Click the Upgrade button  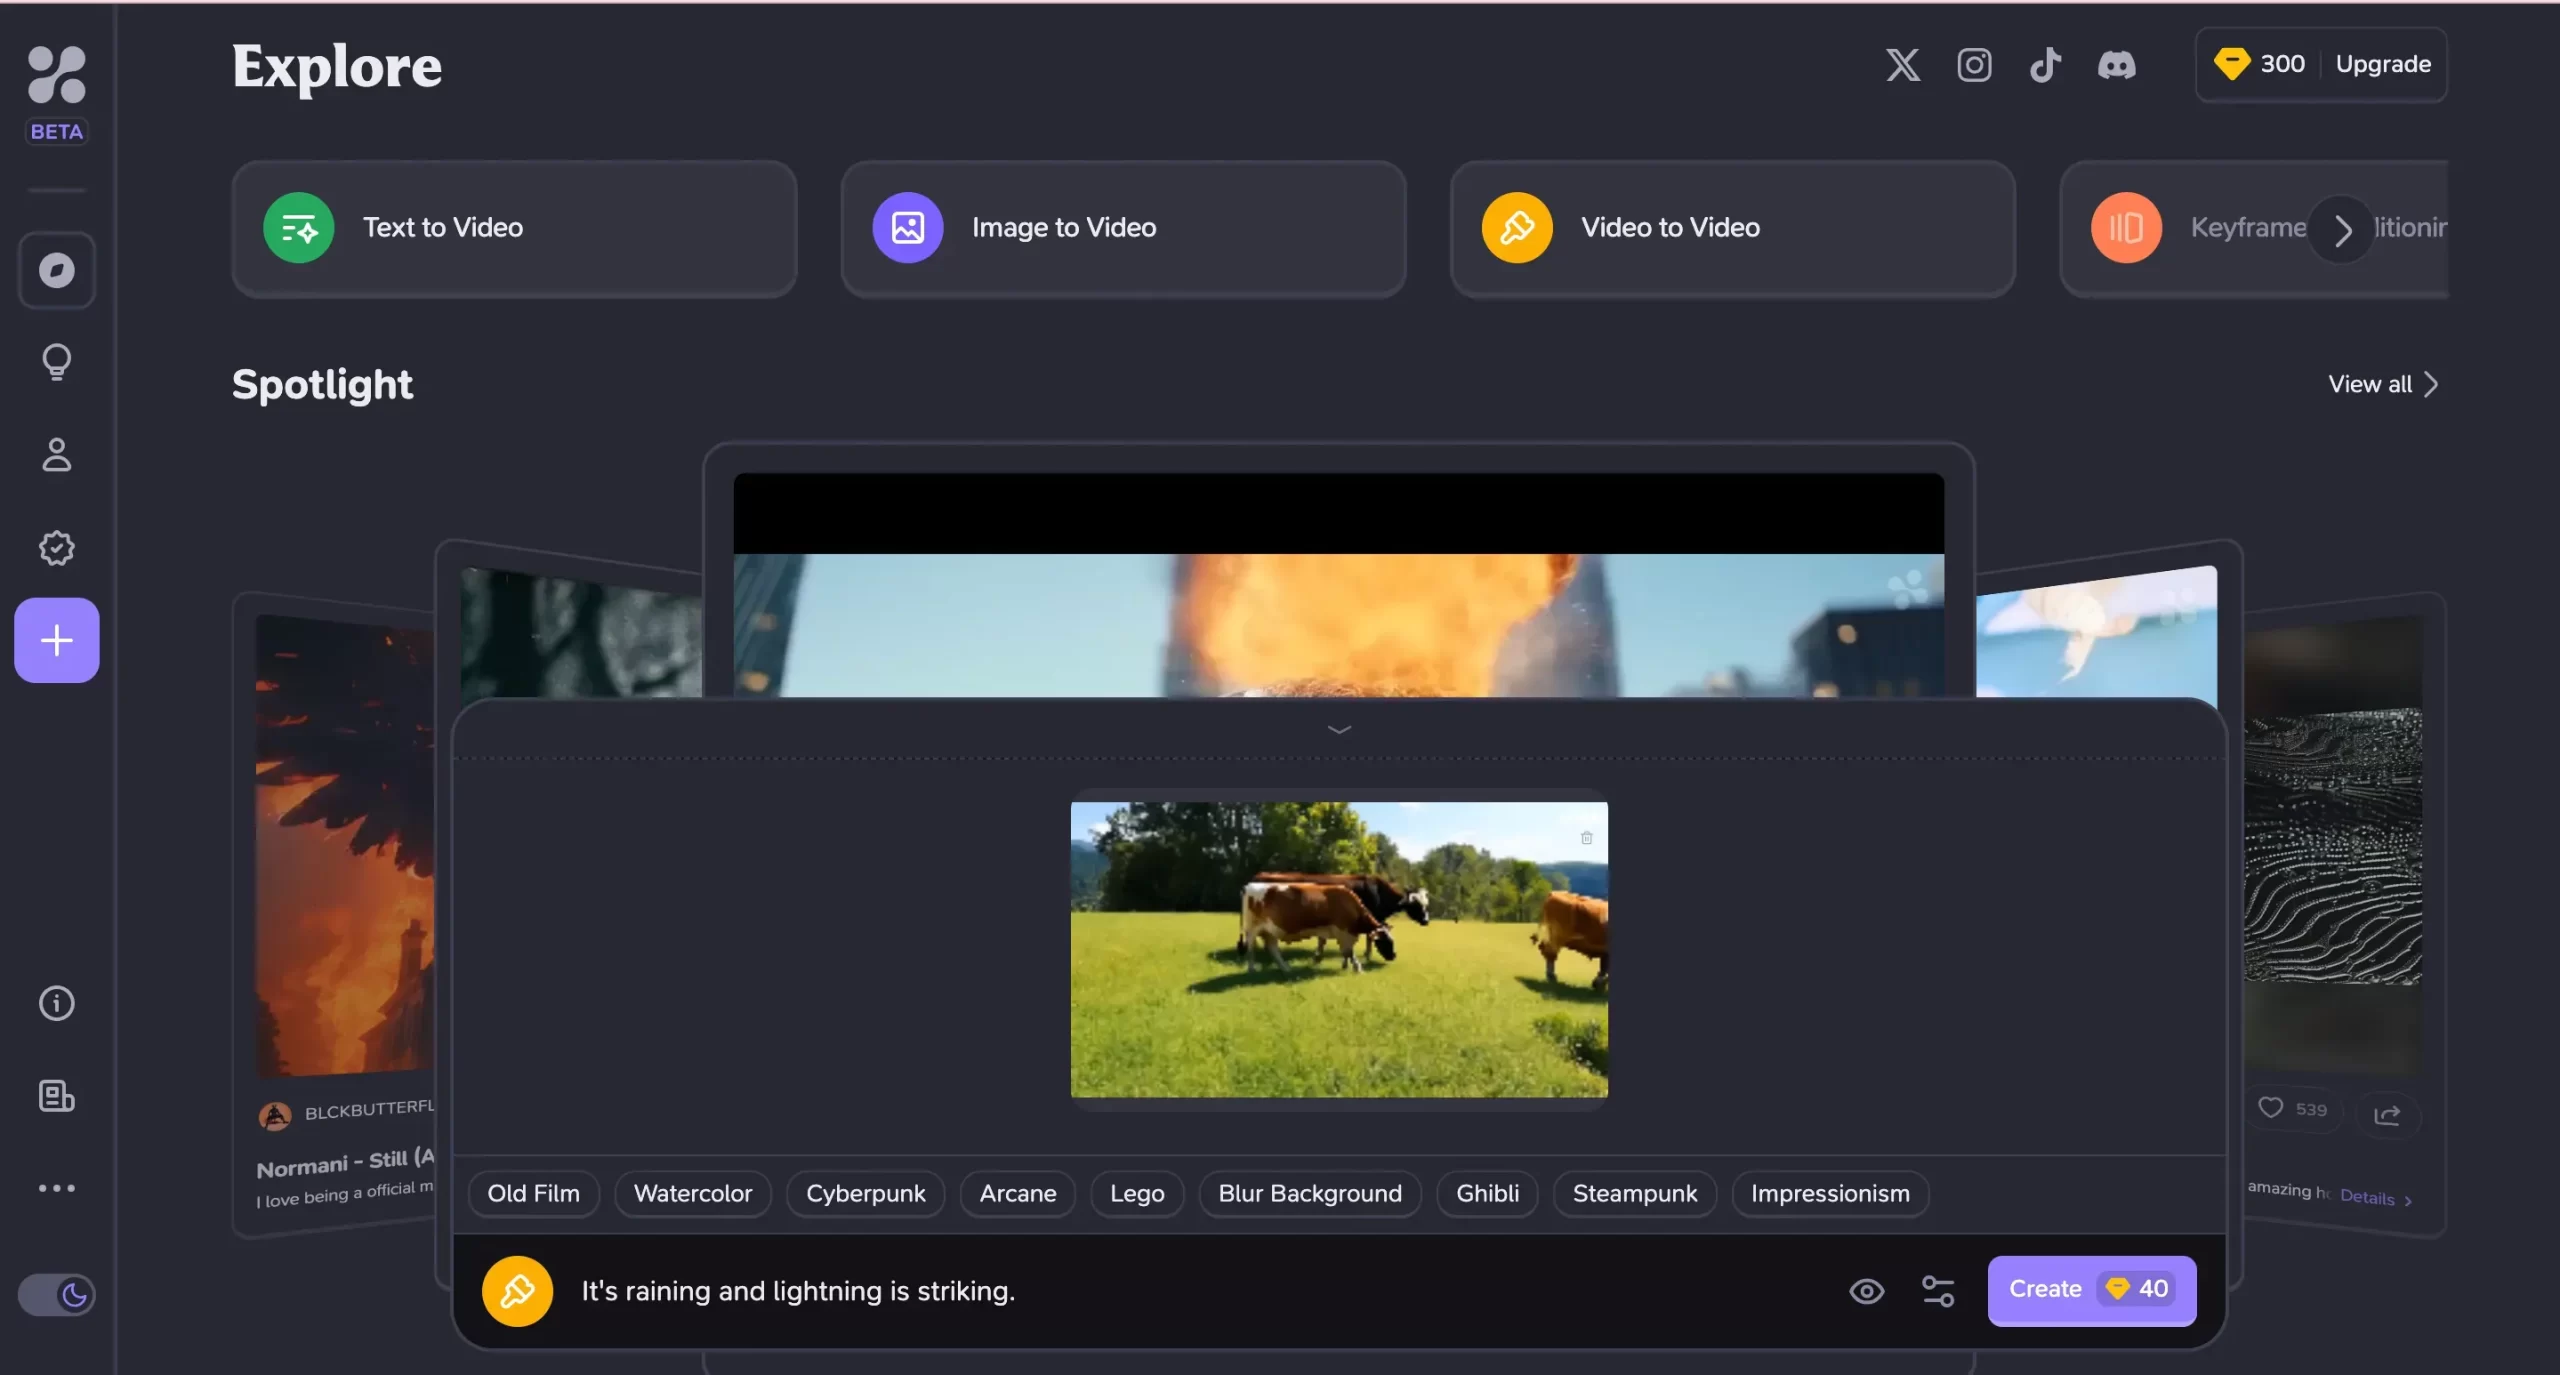[2382, 64]
